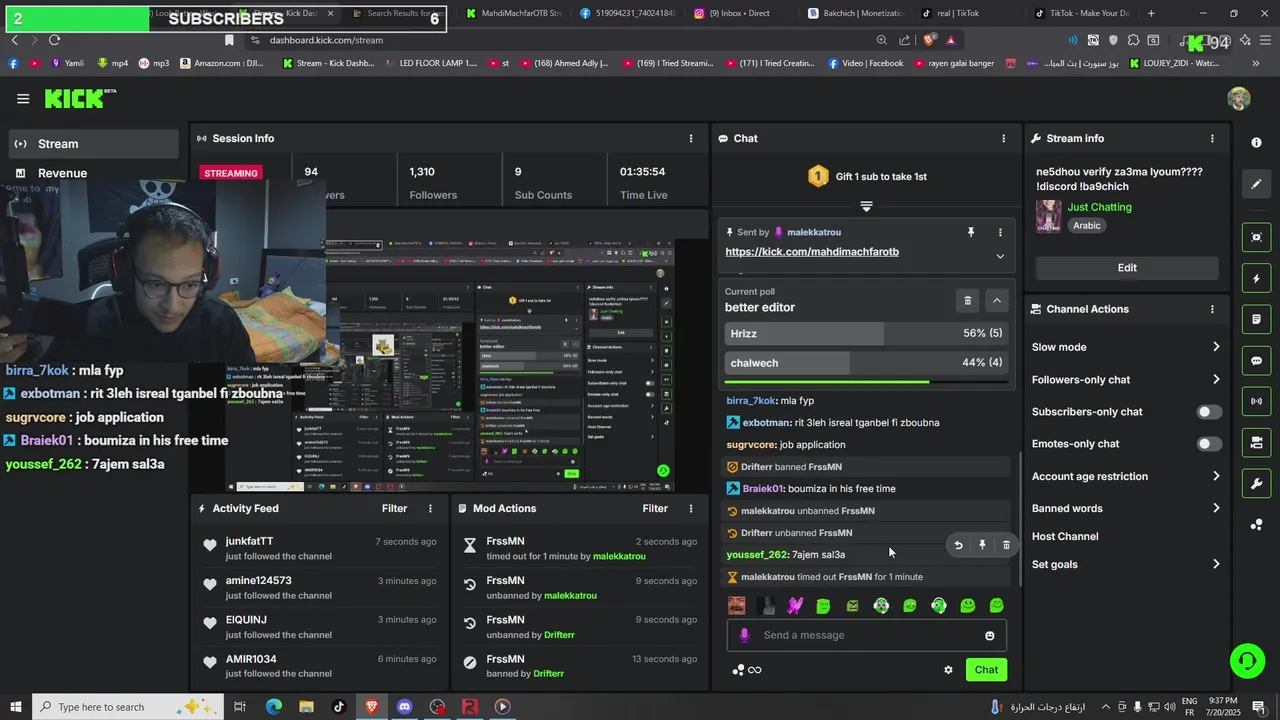
Task: Click the lightning bolt icon in right sidebar
Action: tap(1256, 278)
